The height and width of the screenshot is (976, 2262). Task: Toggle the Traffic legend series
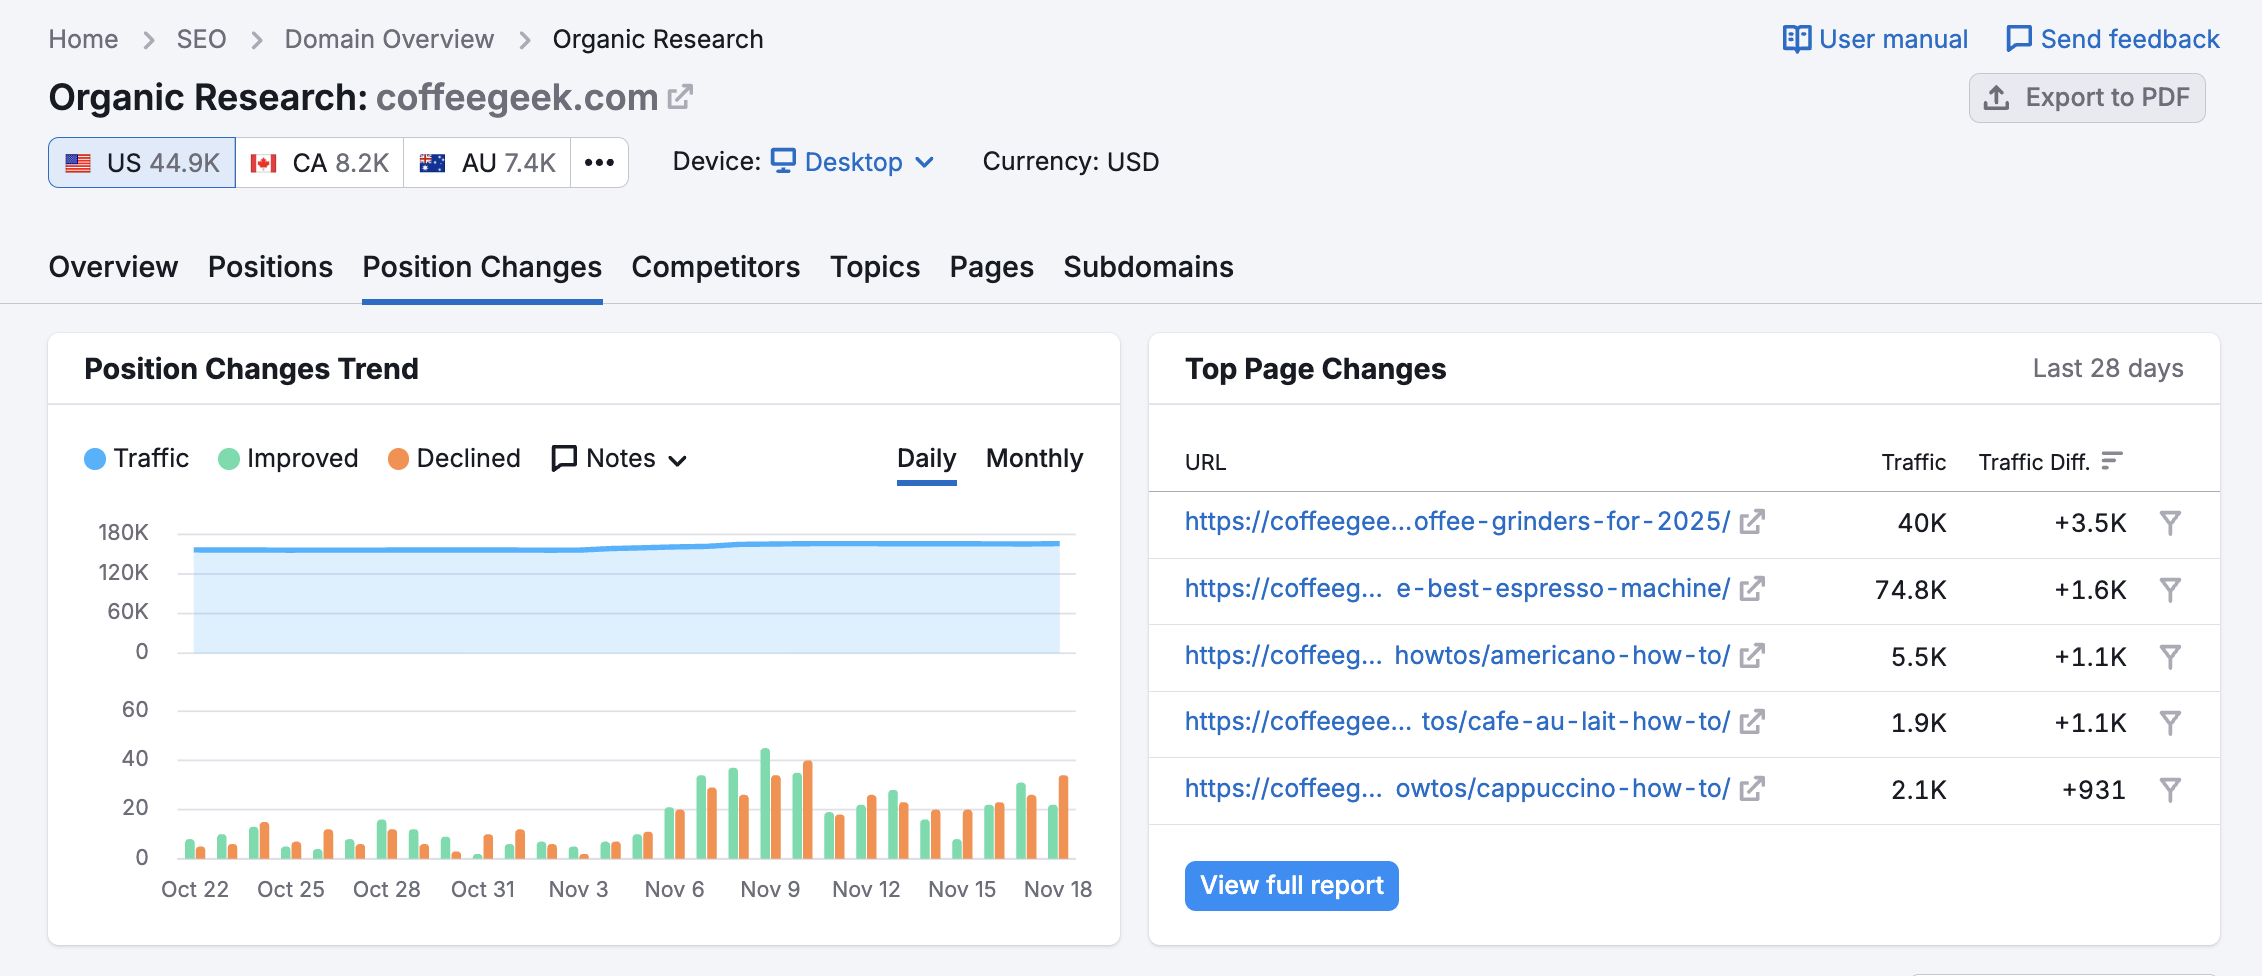point(137,459)
